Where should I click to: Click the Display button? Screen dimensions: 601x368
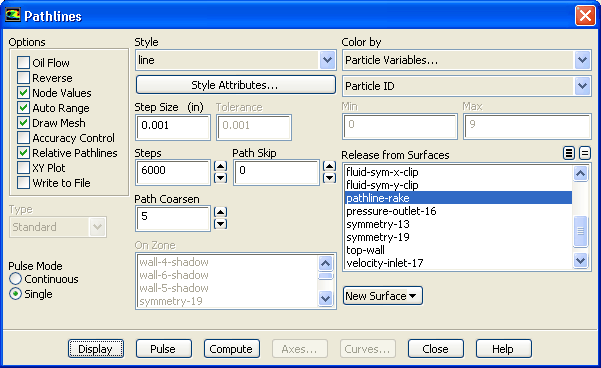tap(96, 349)
